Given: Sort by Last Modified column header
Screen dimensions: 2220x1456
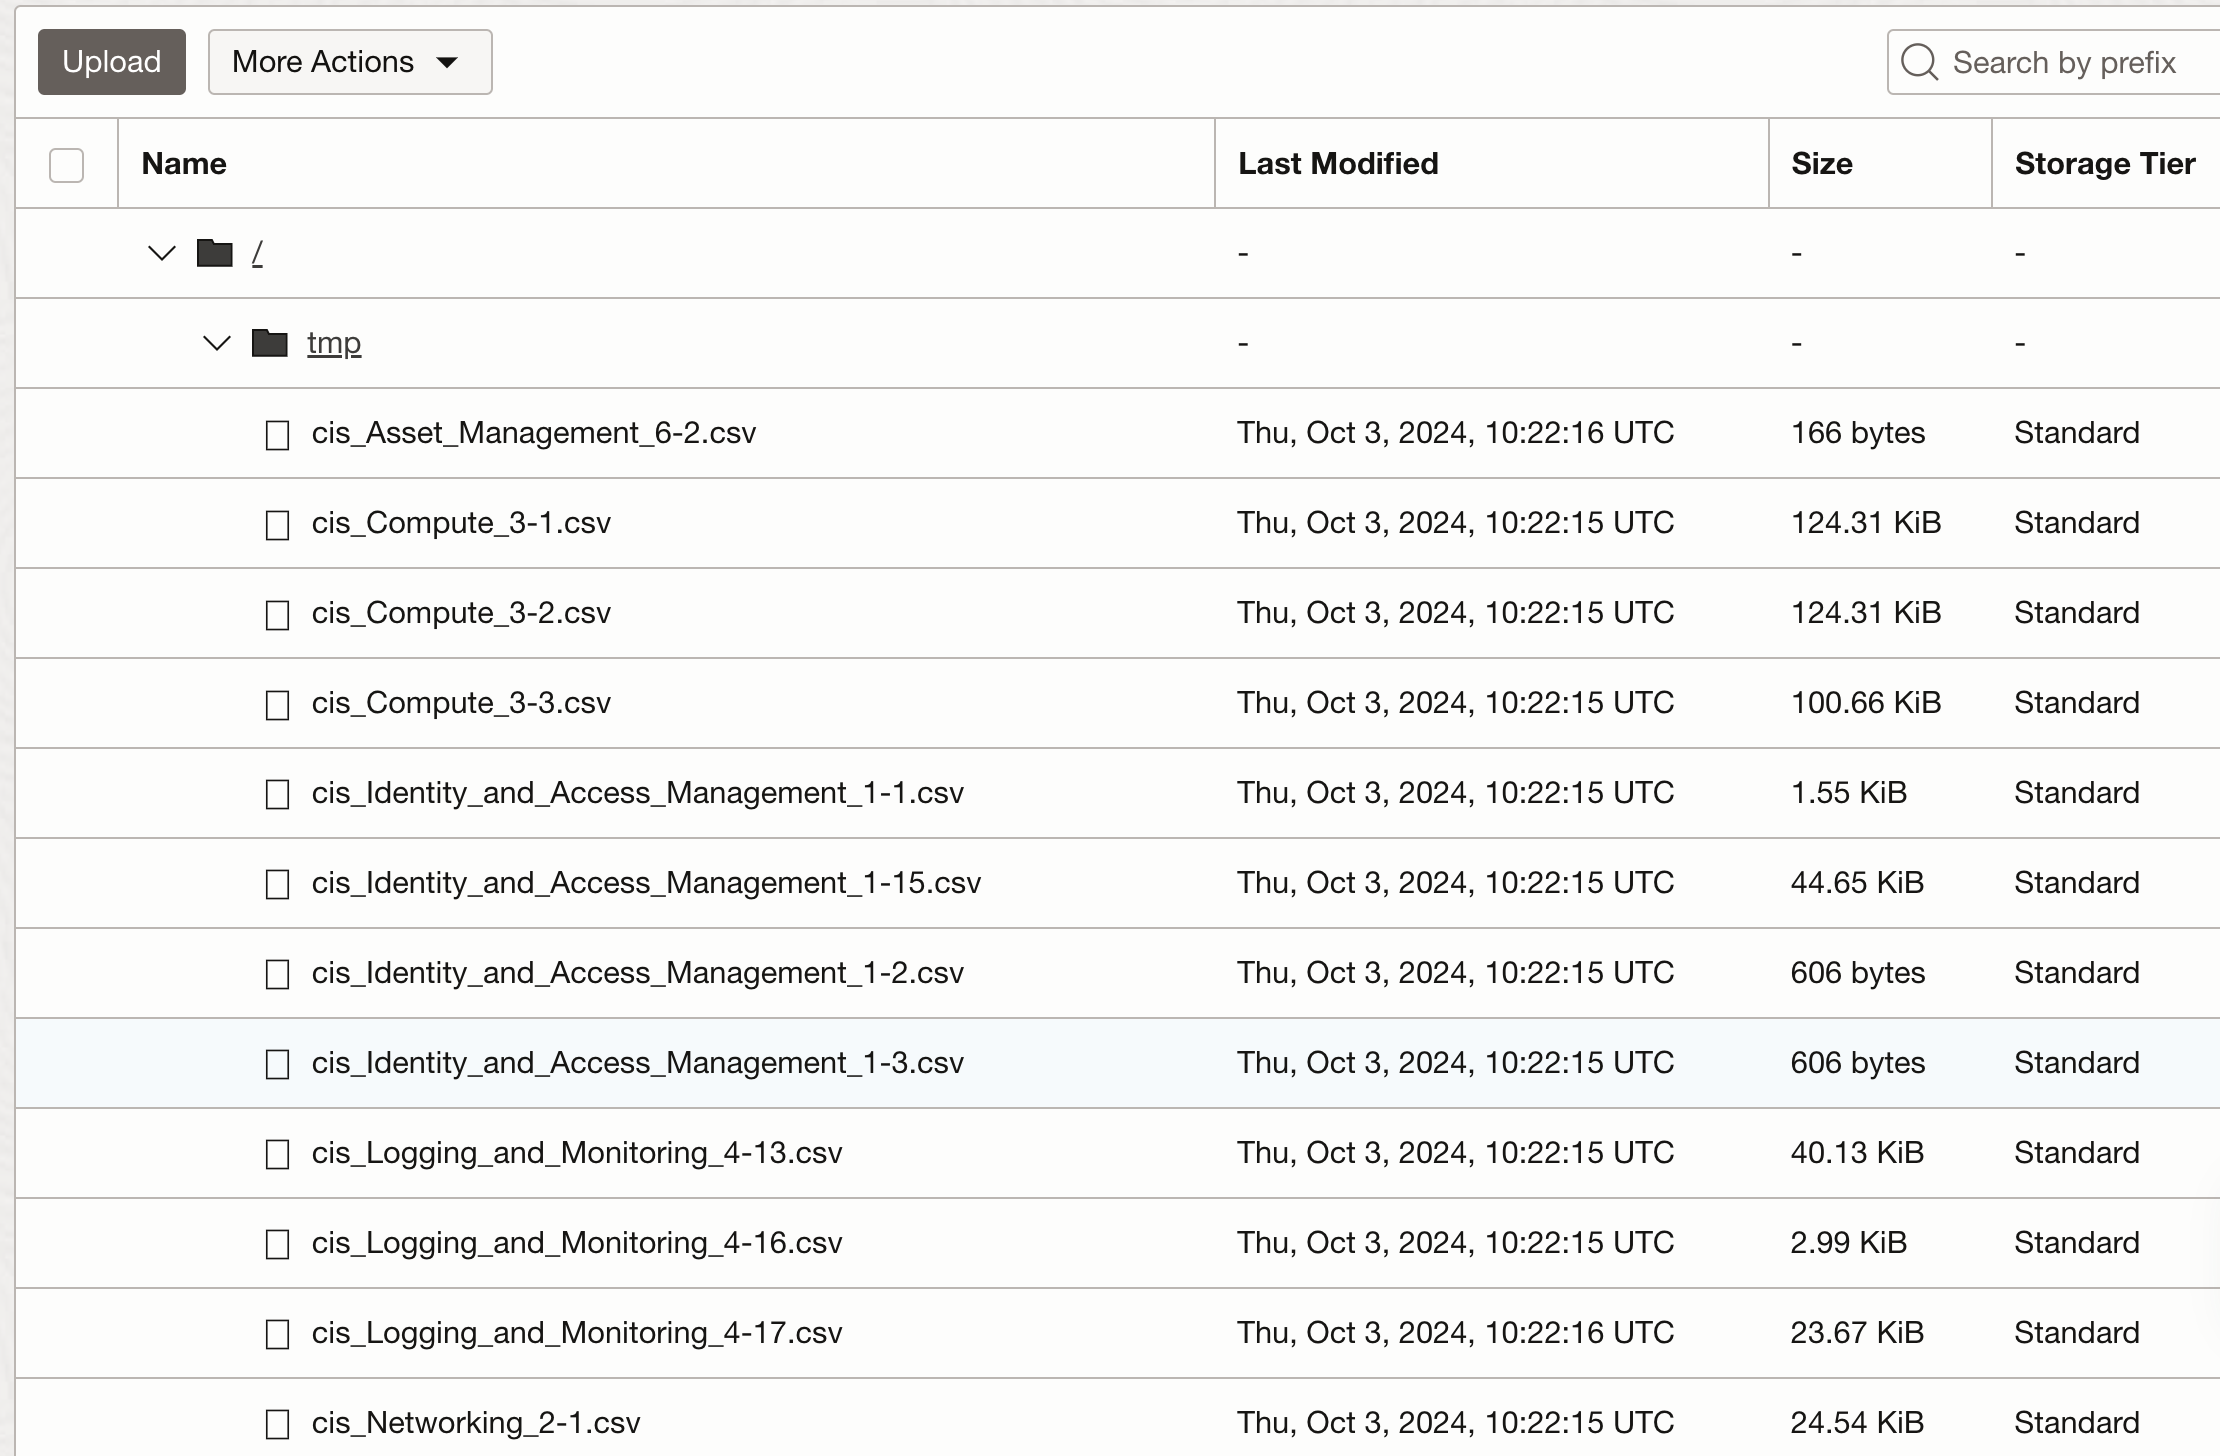Looking at the screenshot, I should coord(1337,164).
